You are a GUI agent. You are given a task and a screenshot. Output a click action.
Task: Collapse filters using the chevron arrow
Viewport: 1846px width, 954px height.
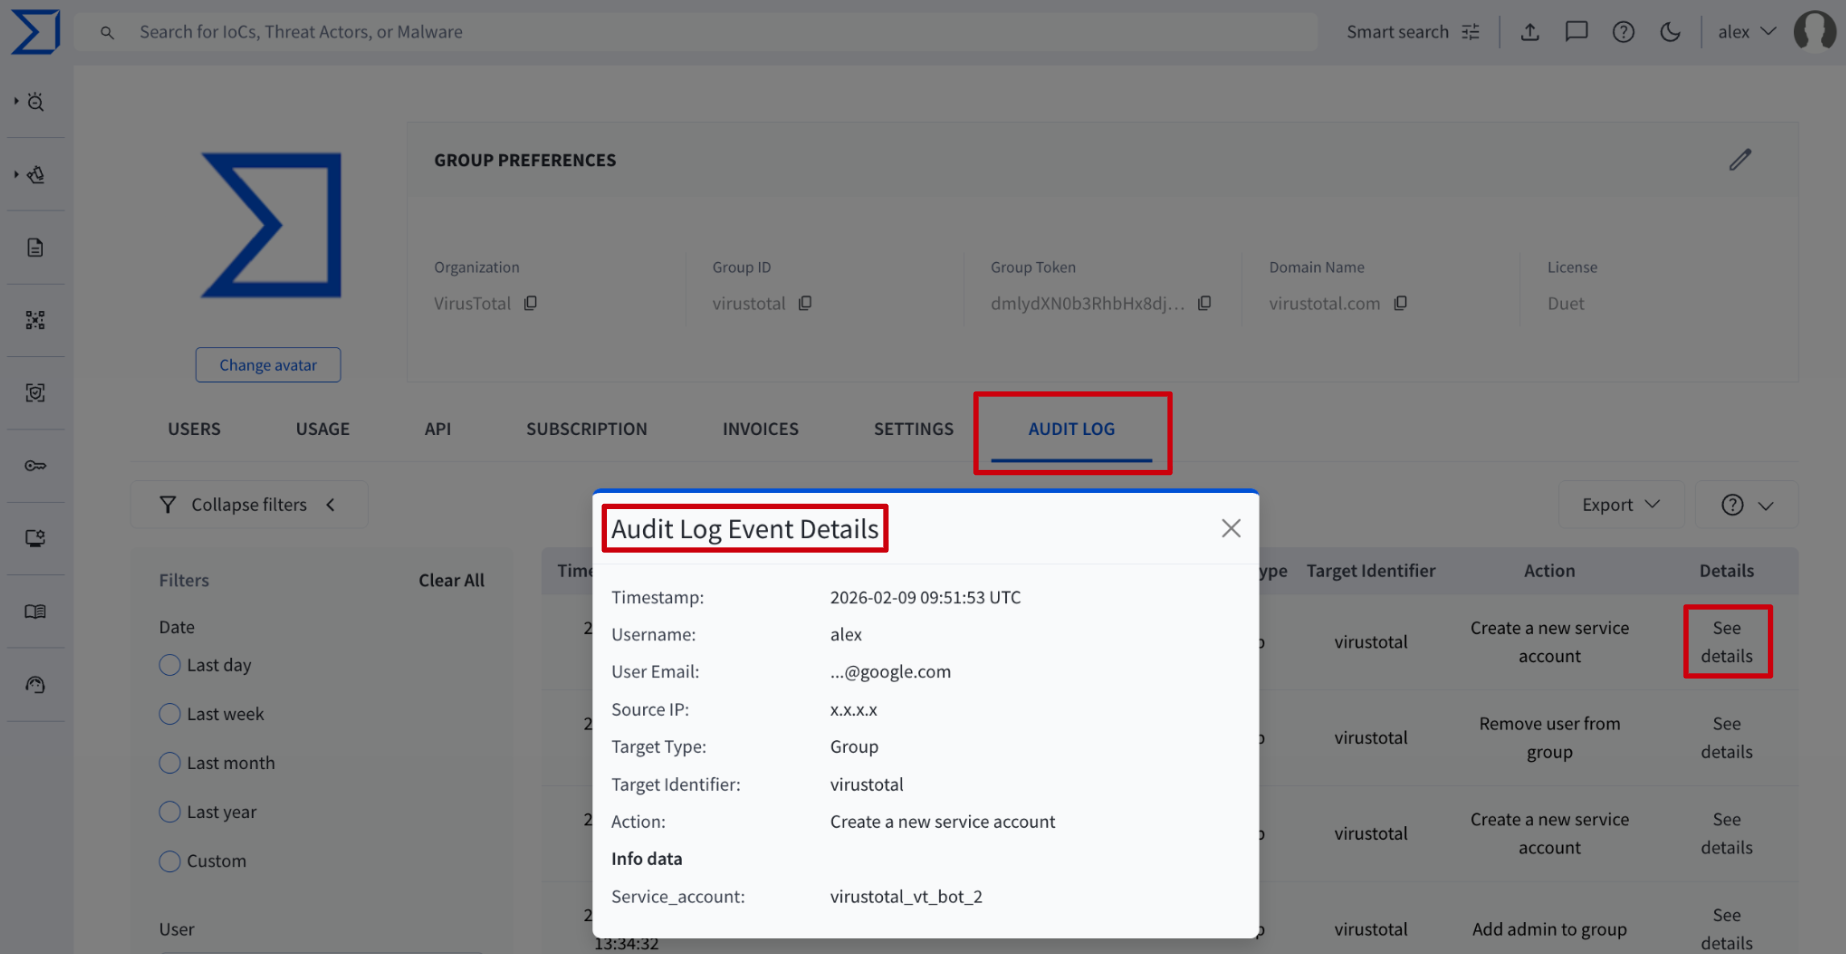click(331, 505)
